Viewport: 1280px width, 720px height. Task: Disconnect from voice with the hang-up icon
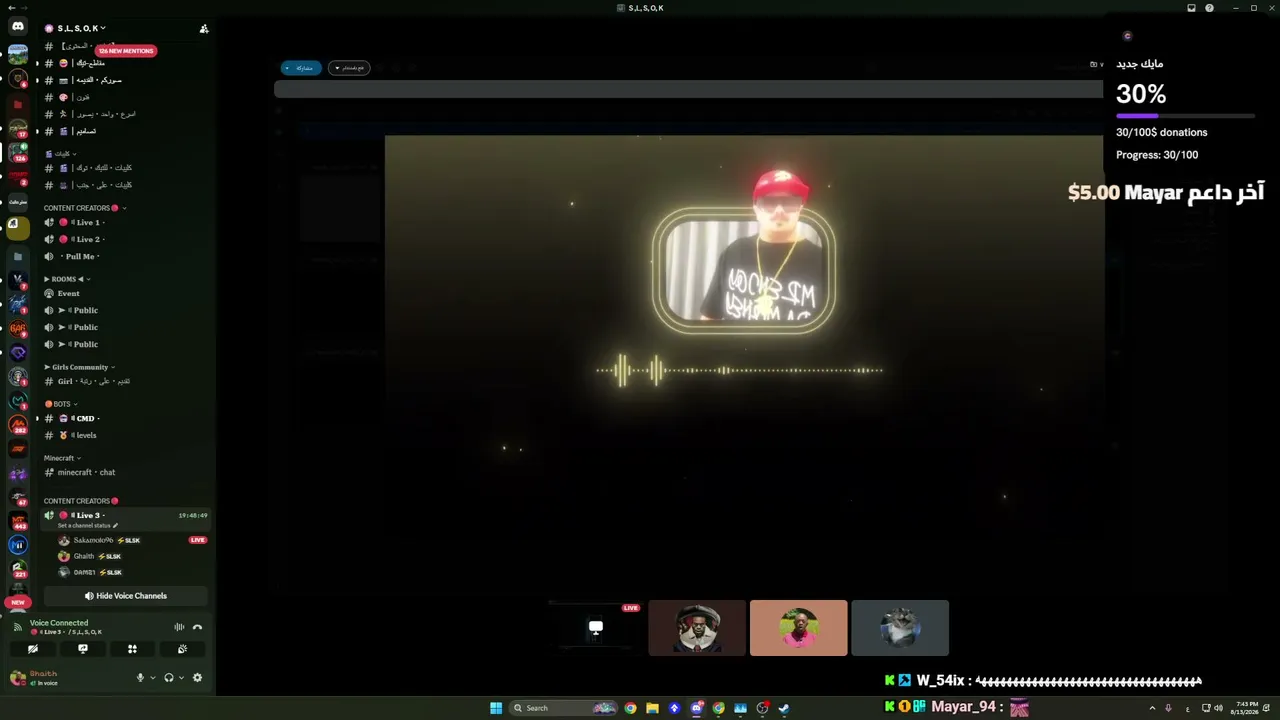pyautogui.click(x=197, y=627)
